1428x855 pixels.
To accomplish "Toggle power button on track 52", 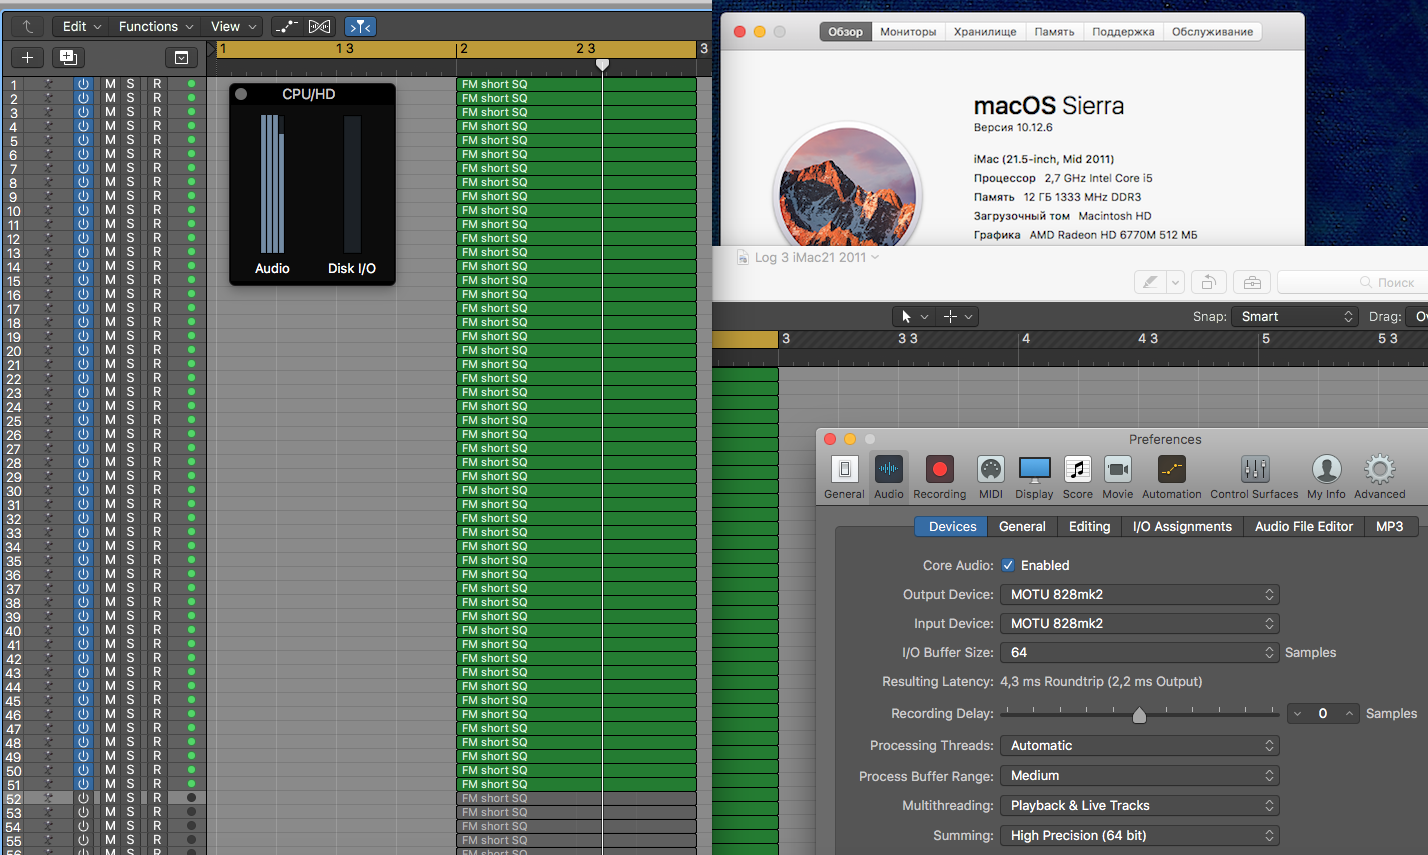I will [x=83, y=799].
